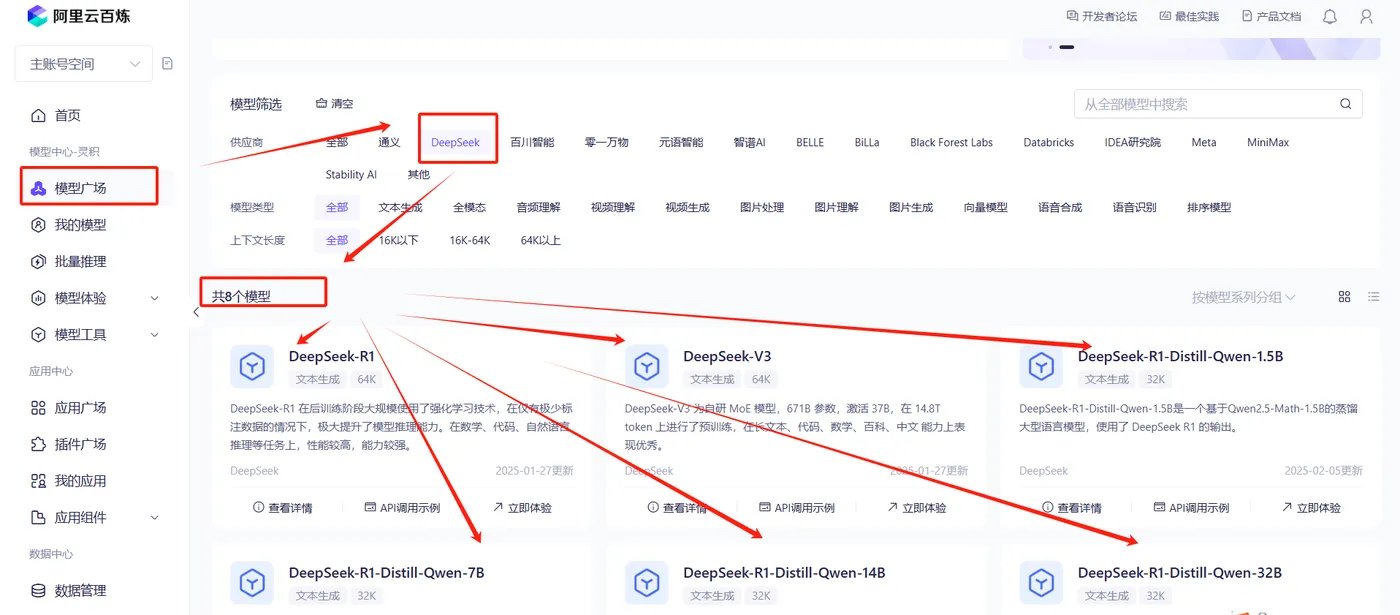Open the 开发者论坛 link

(1102, 16)
